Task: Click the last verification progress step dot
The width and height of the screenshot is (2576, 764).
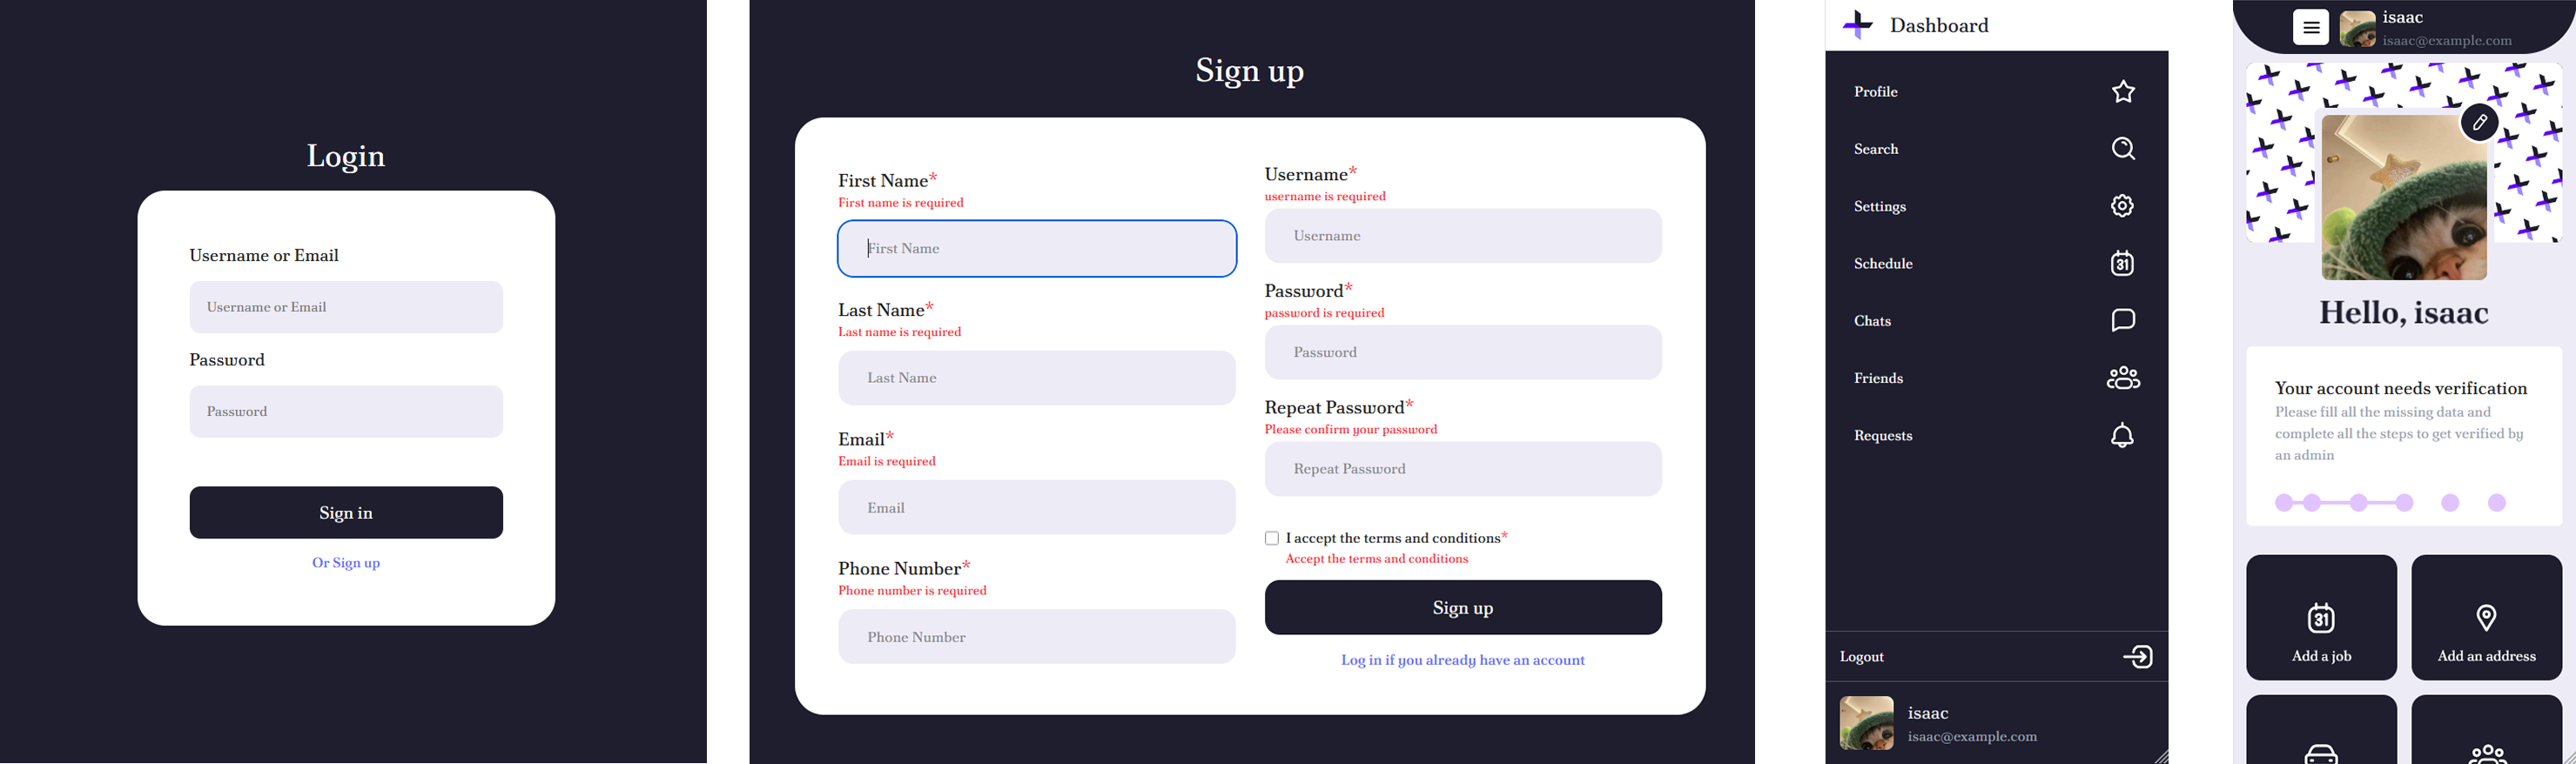Action: (x=2497, y=503)
